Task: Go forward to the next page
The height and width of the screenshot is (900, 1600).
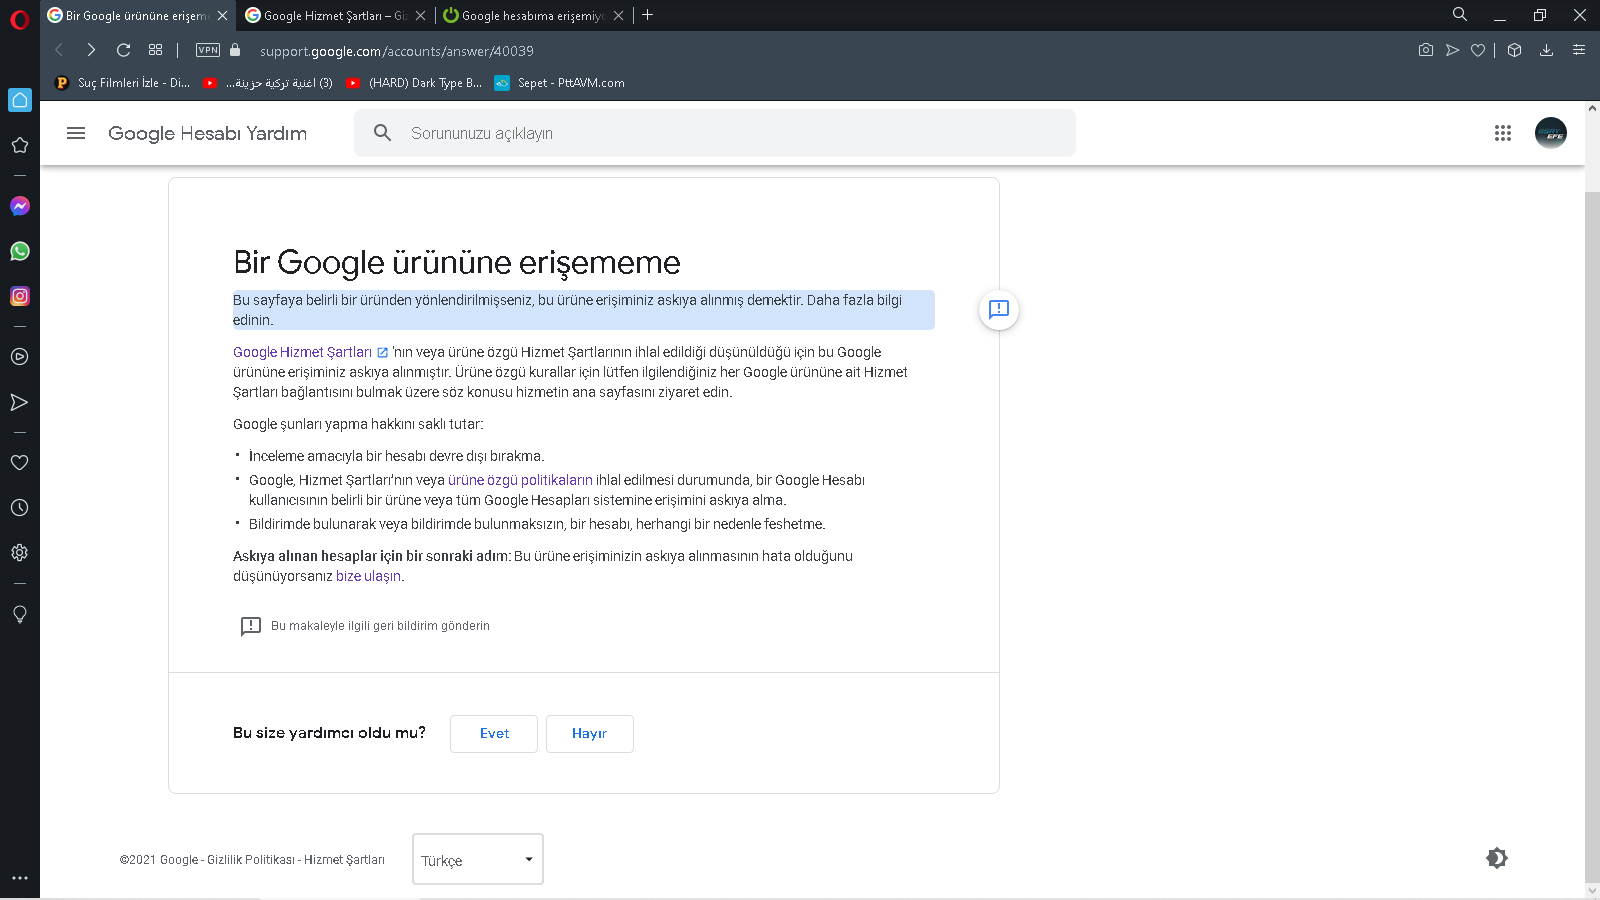Action: tap(91, 50)
